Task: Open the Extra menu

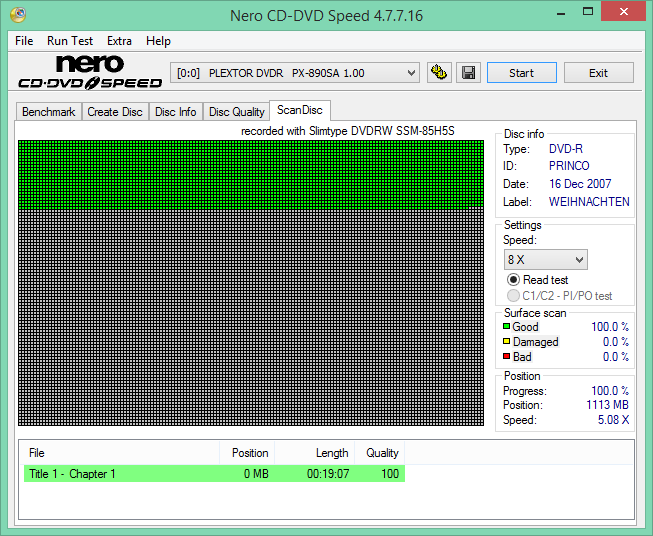Action: coord(120,41)
